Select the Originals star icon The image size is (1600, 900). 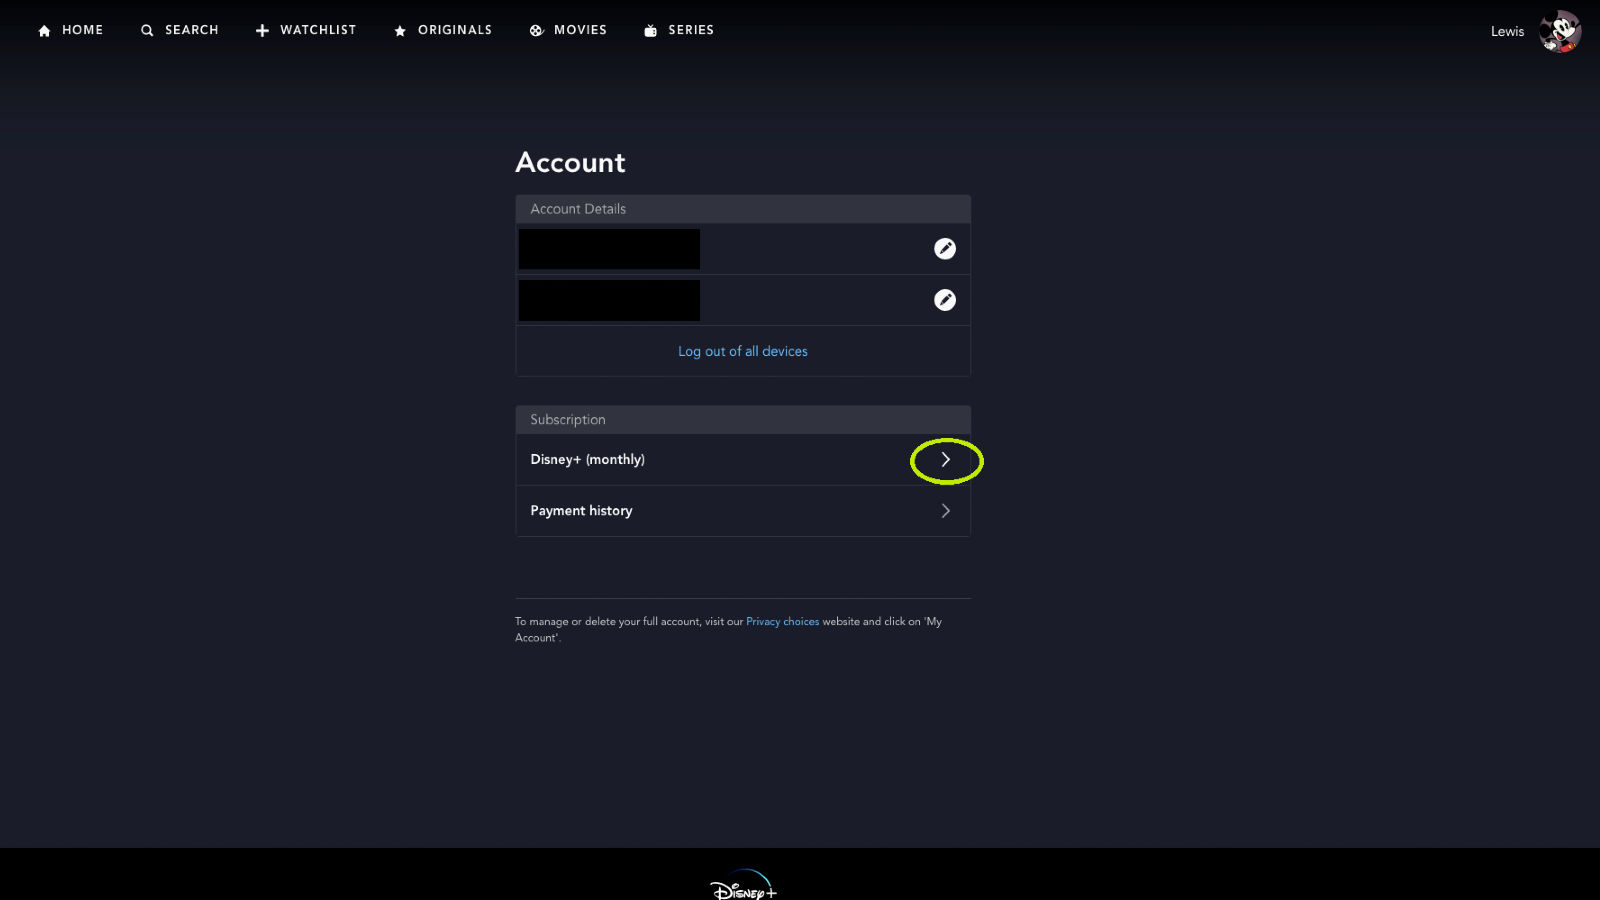(399, 30)
